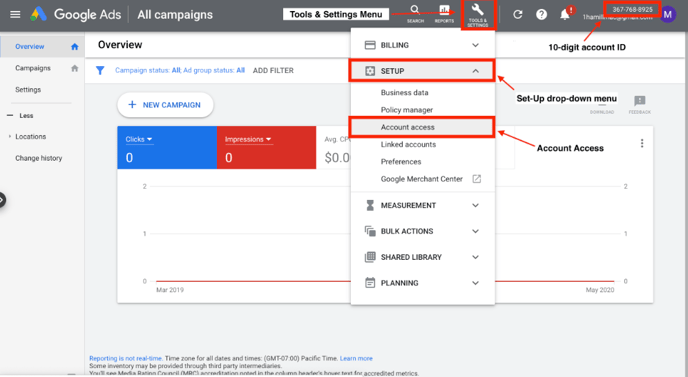Select Linked accounts menu item

[x=408, y=144]
